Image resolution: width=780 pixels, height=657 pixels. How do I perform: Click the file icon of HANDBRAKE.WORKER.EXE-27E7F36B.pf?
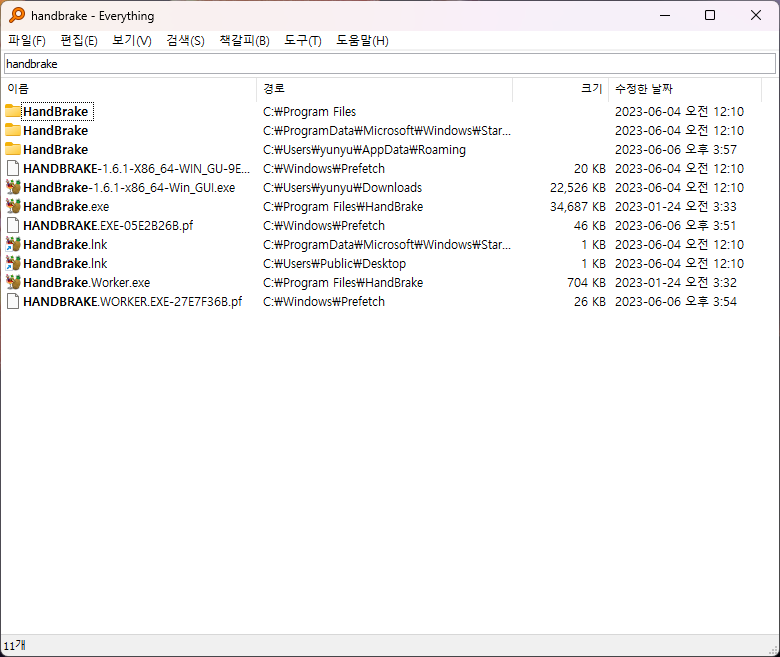(x=13, y=301)
